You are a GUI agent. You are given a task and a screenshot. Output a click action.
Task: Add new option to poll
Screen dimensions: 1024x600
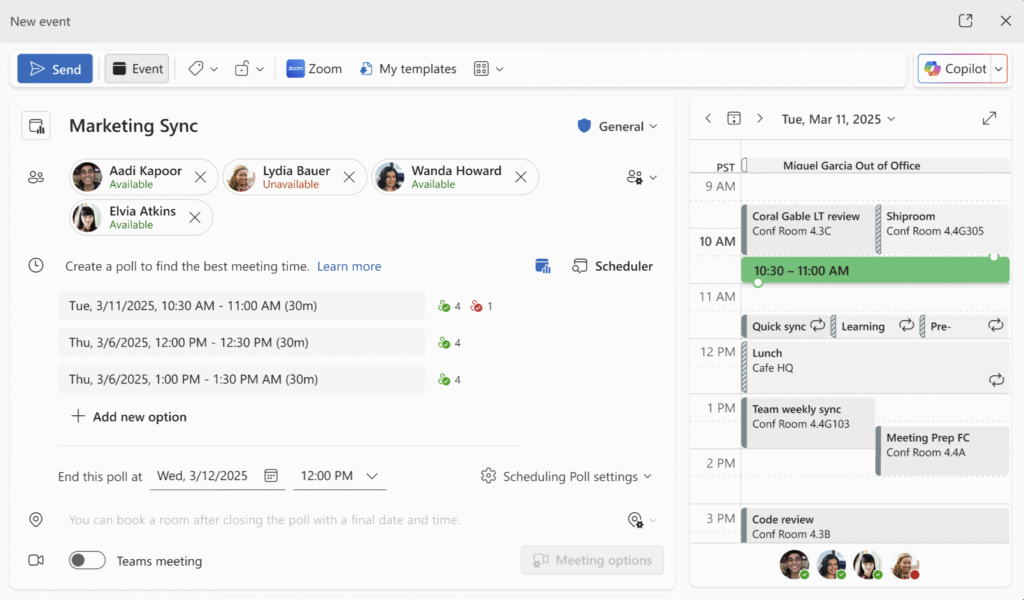129,417
